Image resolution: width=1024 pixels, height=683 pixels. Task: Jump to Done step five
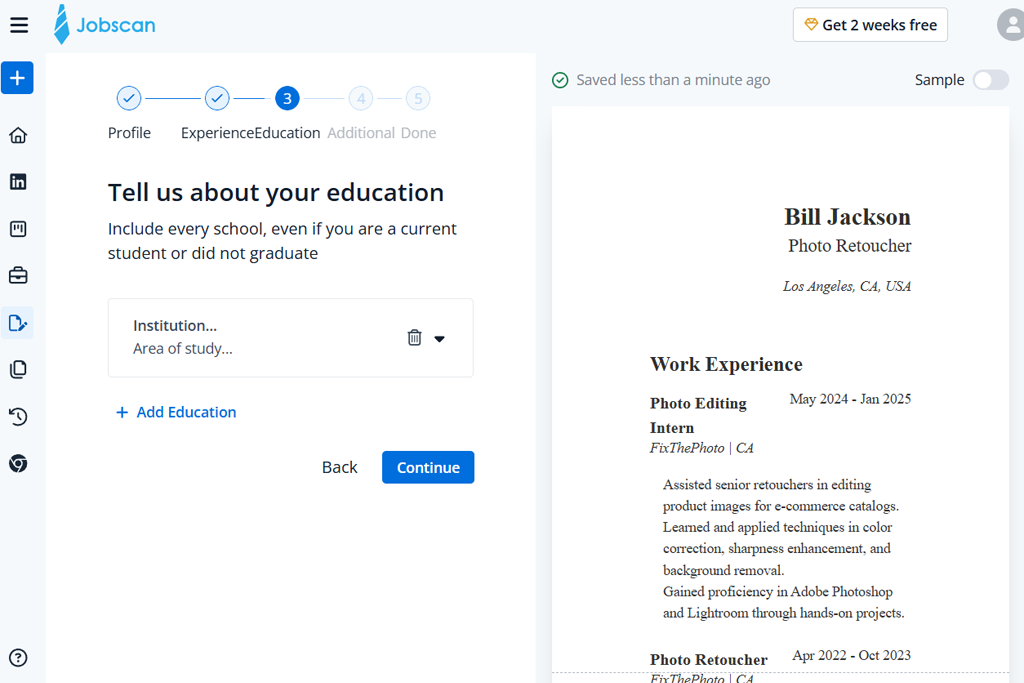point(418,99)
